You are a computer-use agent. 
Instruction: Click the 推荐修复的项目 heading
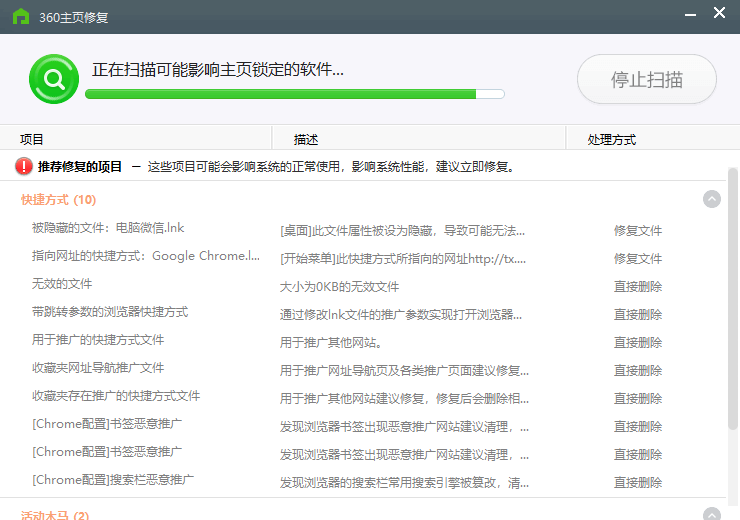coord(80,167)
